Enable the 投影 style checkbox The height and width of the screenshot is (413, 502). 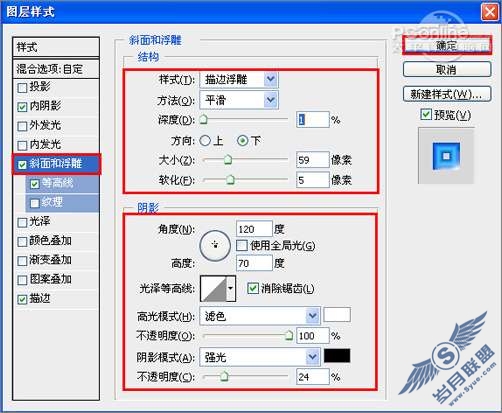click(x=22, y=88)
